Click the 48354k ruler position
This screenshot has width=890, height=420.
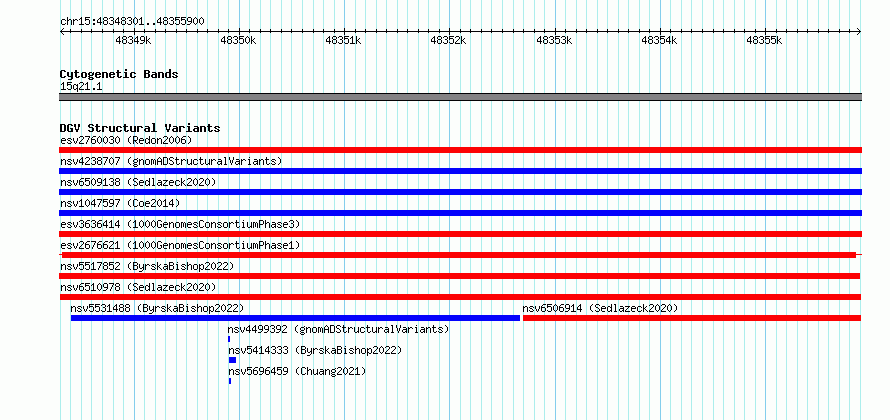pyautogui.click(x=660, y=40)
